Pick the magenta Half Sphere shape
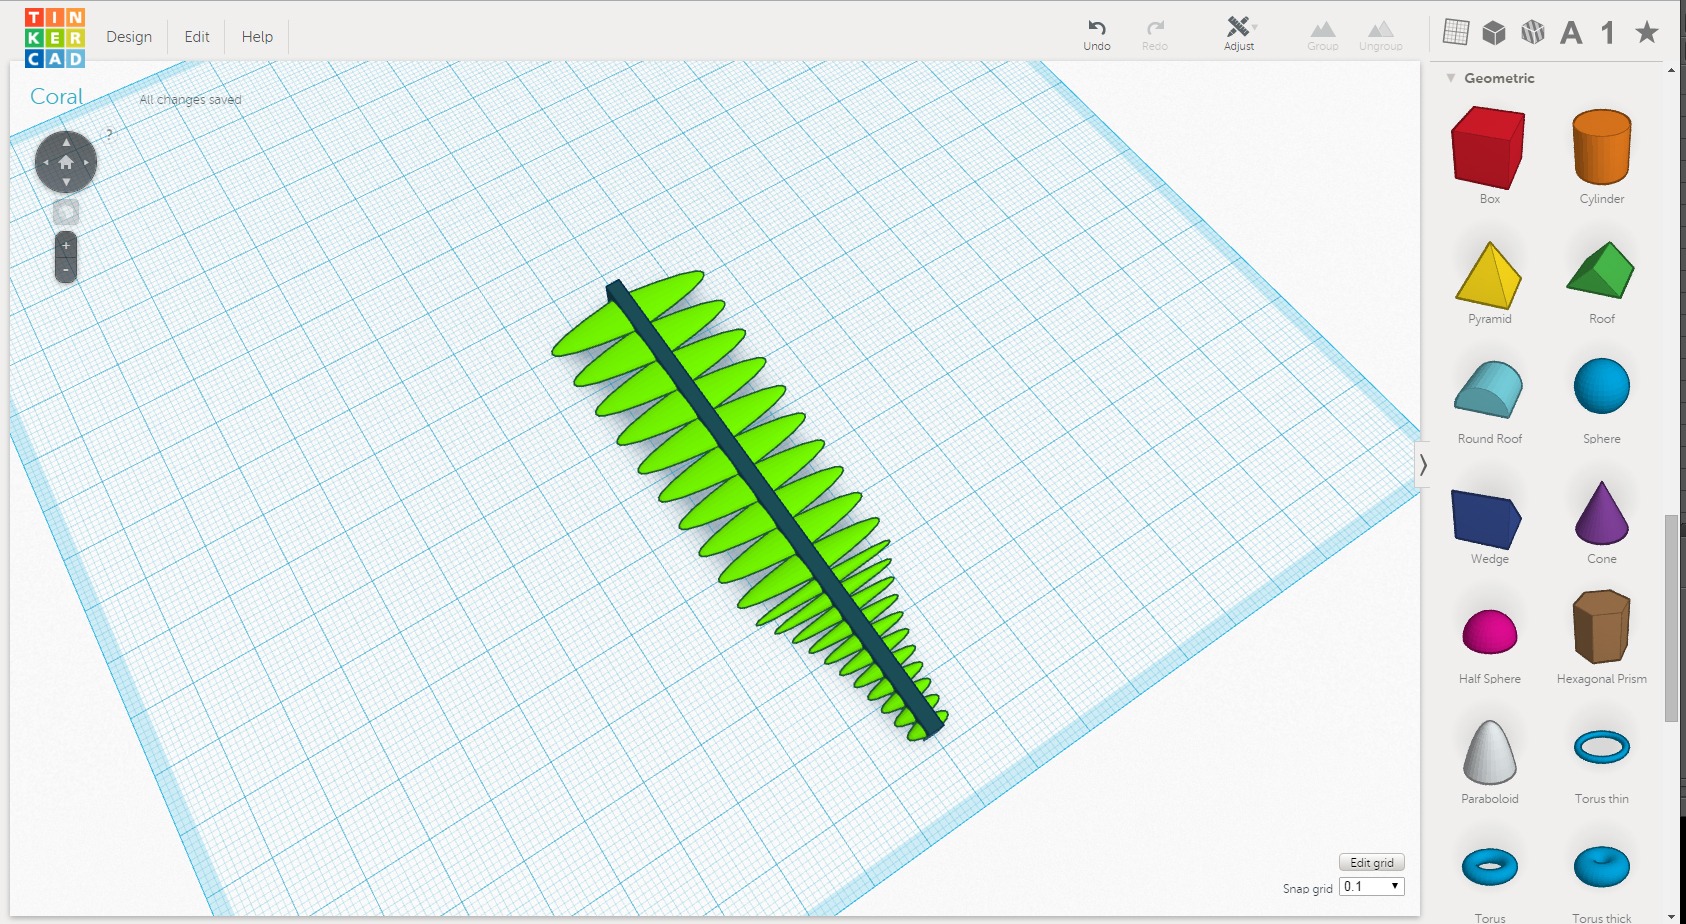The width and height of the screenshot is (1686, 924). [x=1490, y=631]
